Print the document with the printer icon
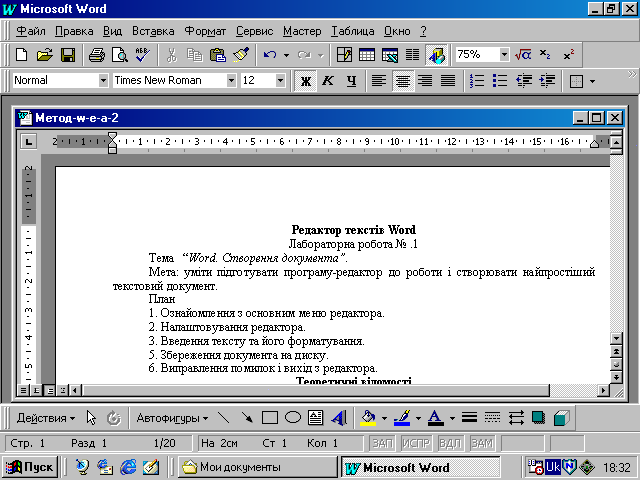This screenshot has height=480, width=640. point(97,55)
